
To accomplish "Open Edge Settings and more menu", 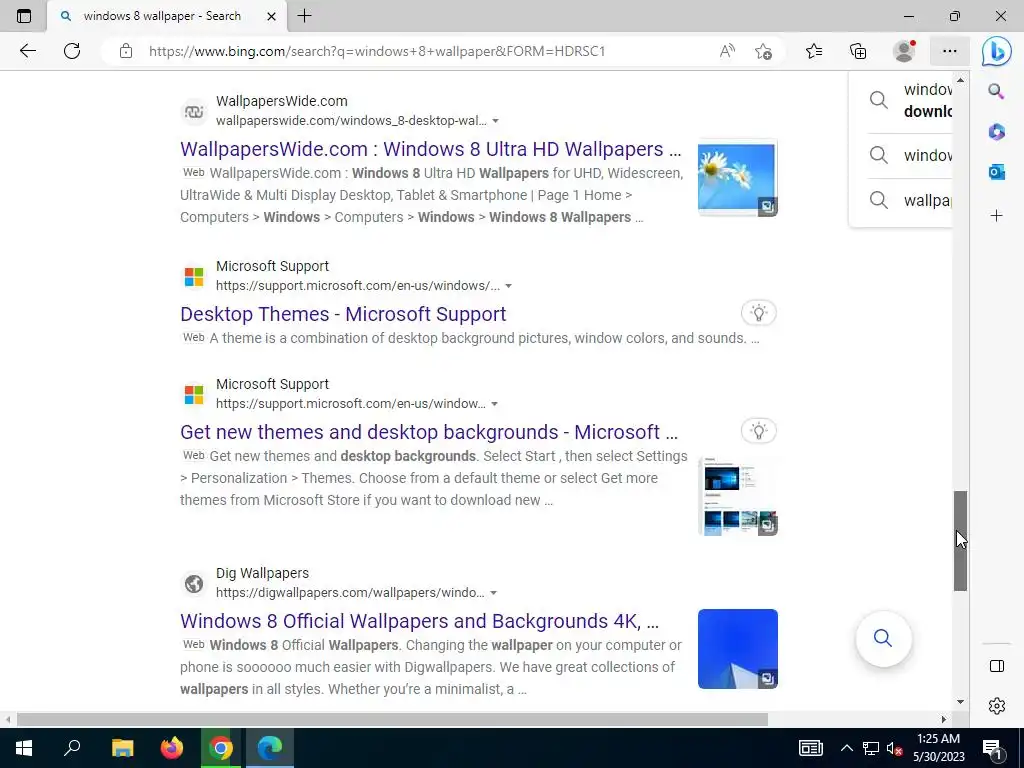I will (950, 51).
